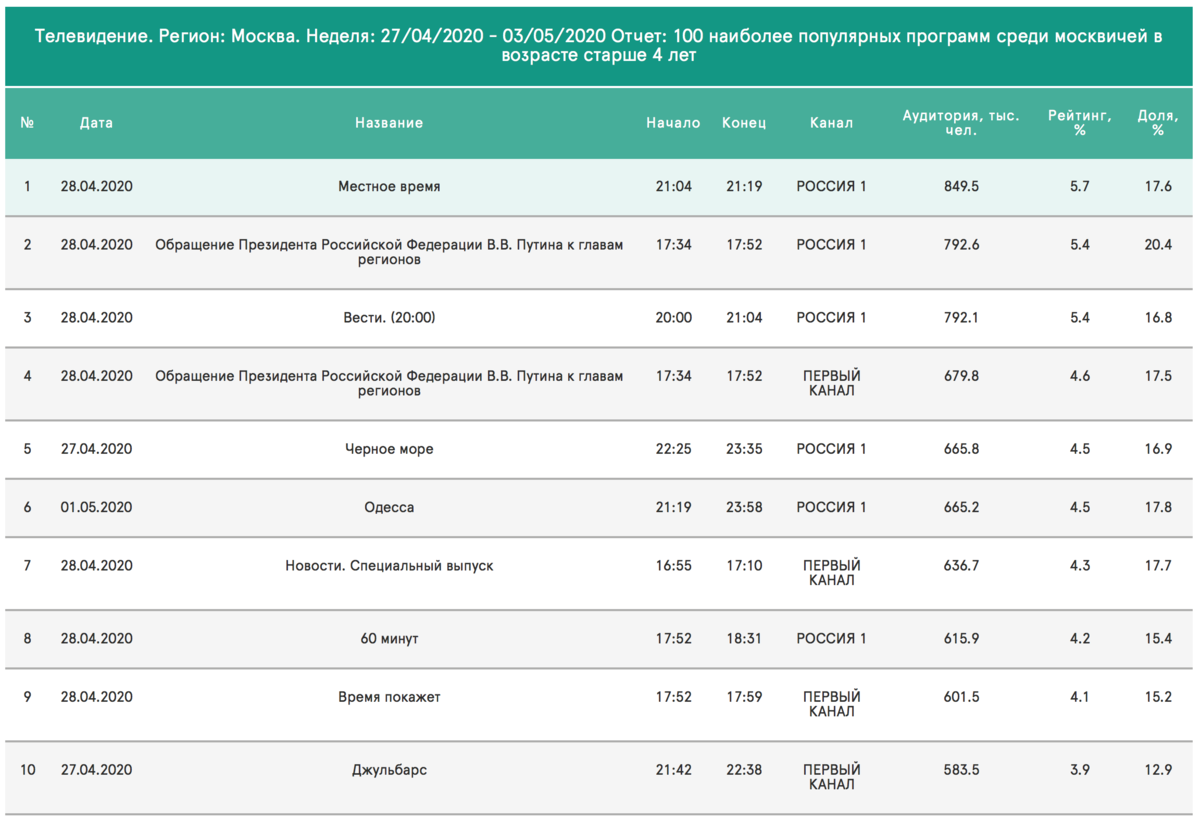Click start time 20:00 in the Вести row
Viewport: 1200px width, 819px height.
tap(673, 318)
